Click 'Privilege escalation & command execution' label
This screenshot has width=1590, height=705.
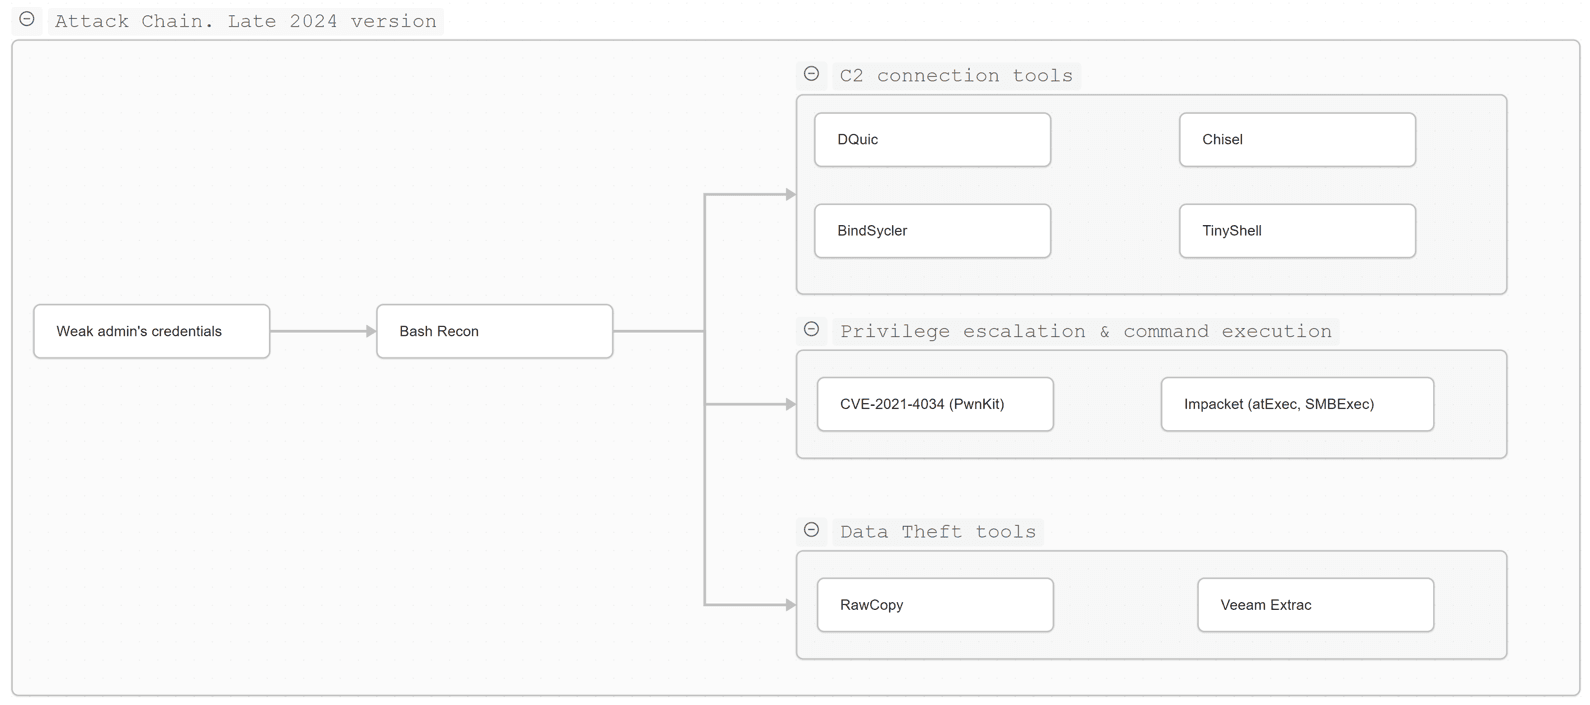click(1086, 331)
